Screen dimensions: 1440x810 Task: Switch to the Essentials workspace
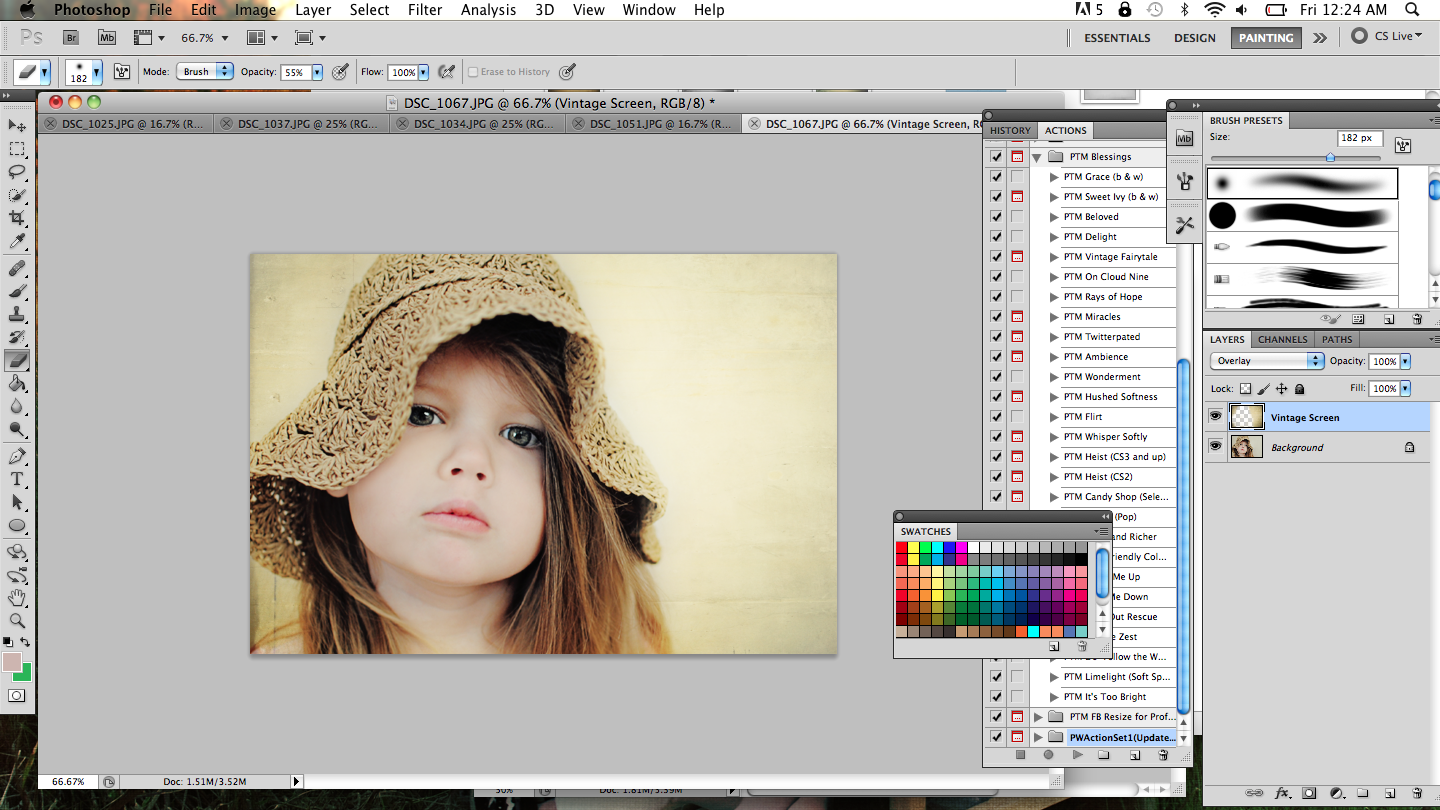(x=1117, y=38)
